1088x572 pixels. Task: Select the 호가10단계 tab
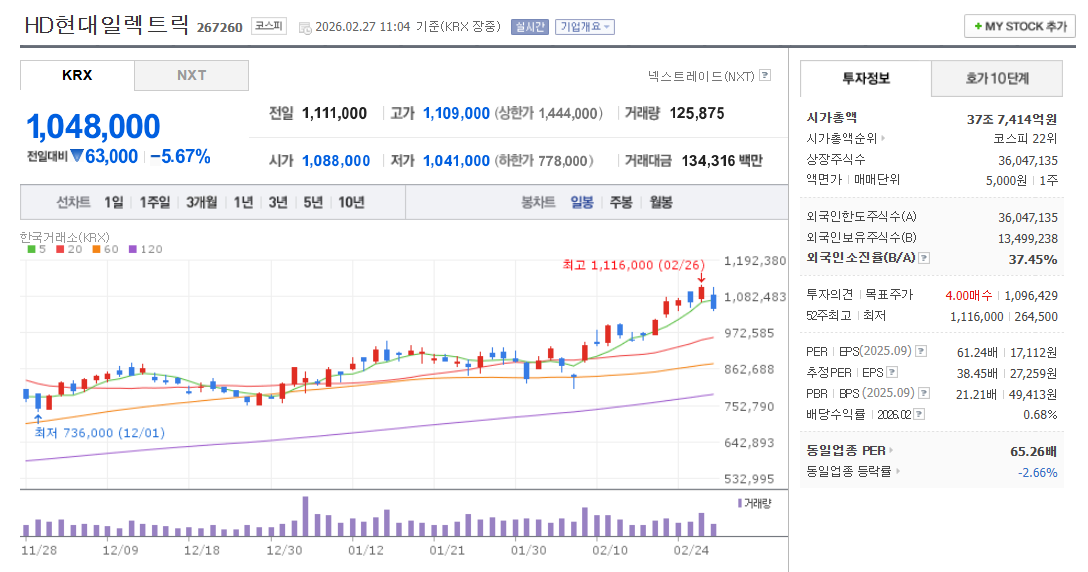996,78
